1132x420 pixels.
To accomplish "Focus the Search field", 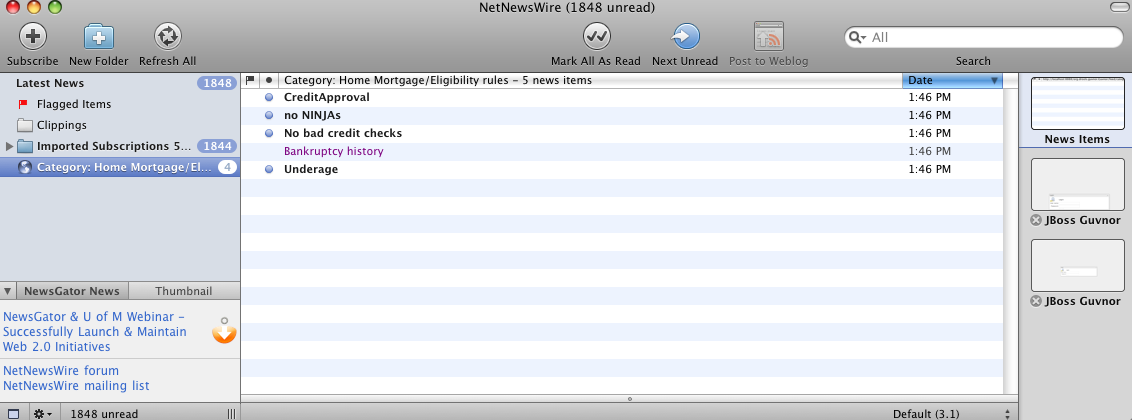I will pyautogui.click(x=983, y=38).
